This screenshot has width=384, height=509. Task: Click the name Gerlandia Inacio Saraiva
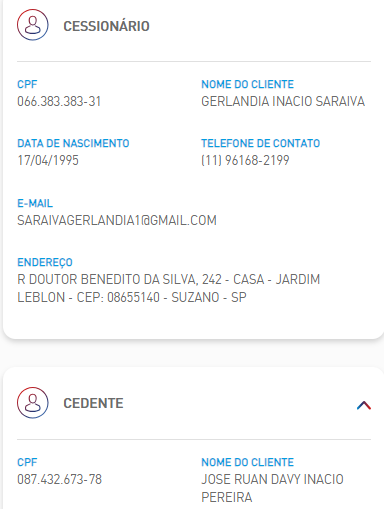tap(283, 101)
